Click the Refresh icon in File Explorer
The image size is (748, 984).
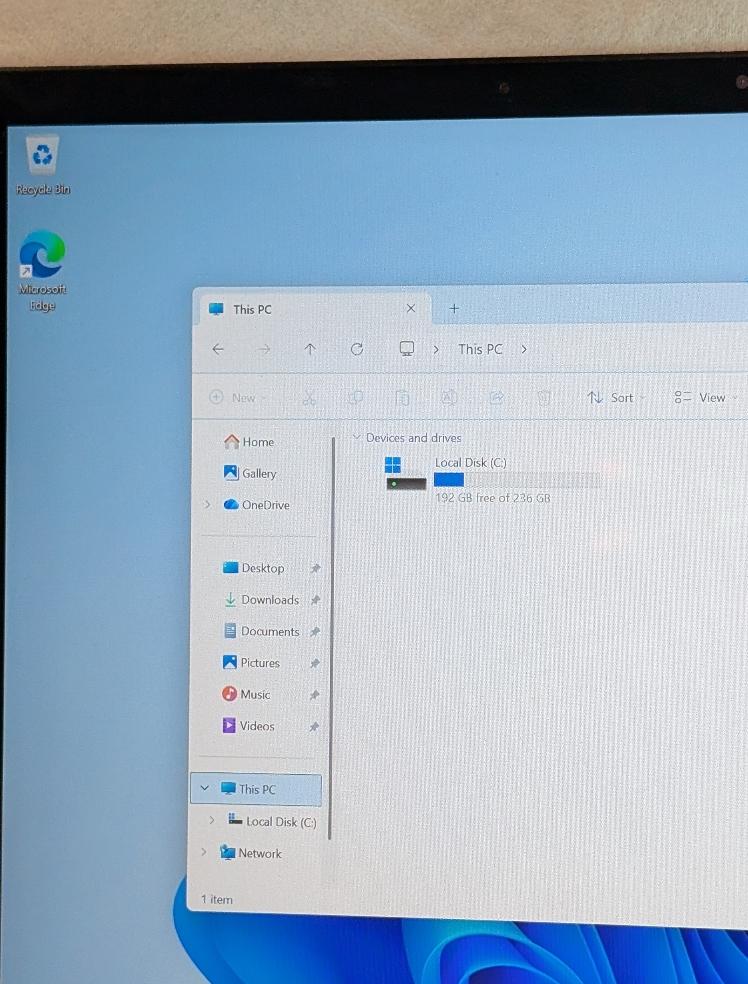coord(357,349)
